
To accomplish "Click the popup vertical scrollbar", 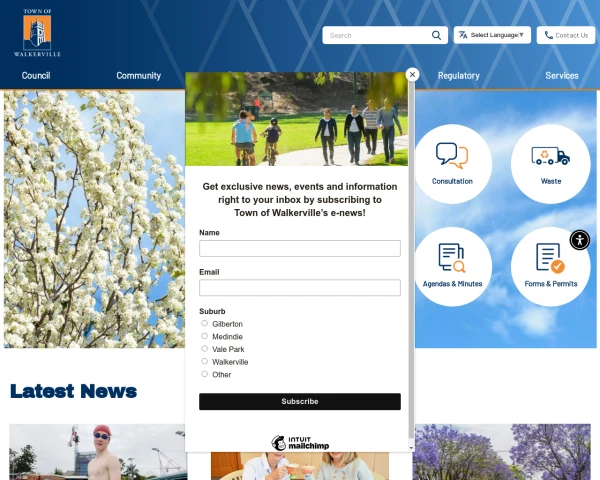I will 411,260.
